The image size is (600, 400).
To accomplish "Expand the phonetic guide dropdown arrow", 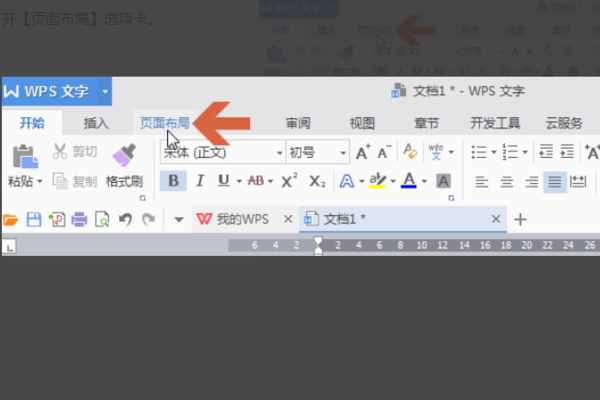I will click(x=452, y=152).
